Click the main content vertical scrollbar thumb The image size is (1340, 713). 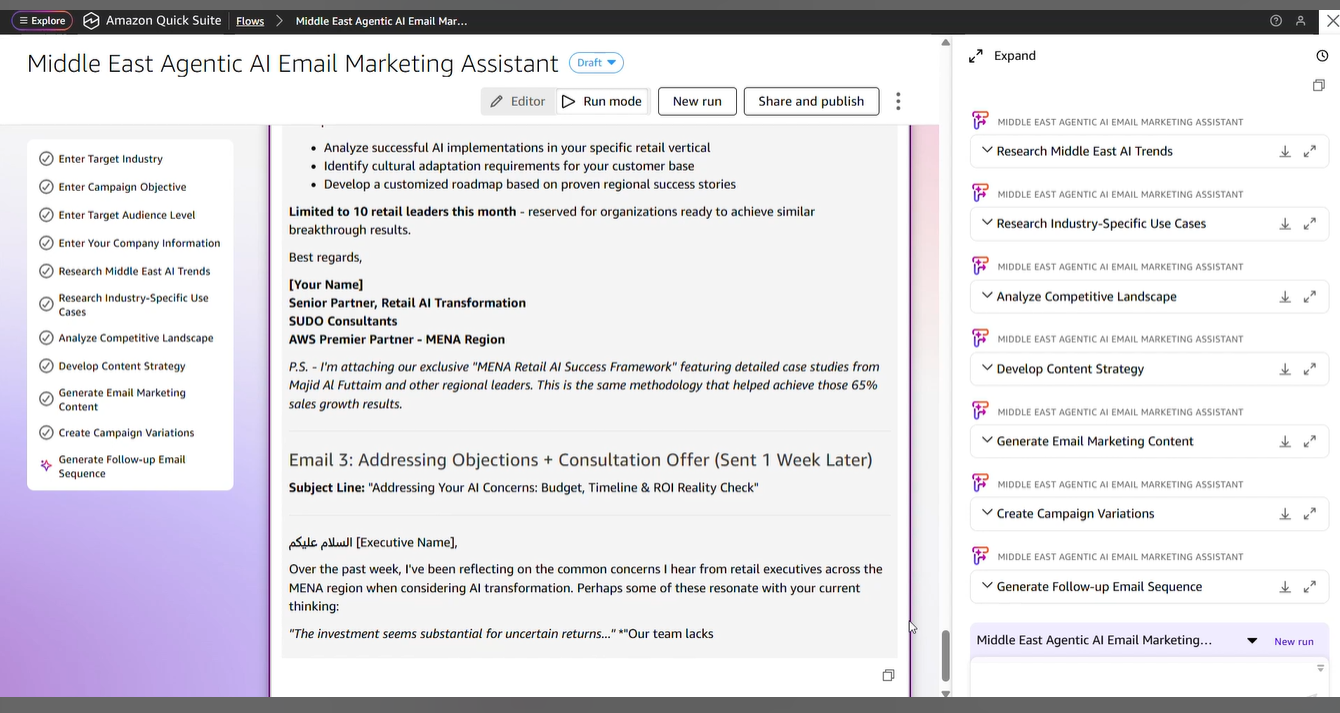(x=945, y=656)
